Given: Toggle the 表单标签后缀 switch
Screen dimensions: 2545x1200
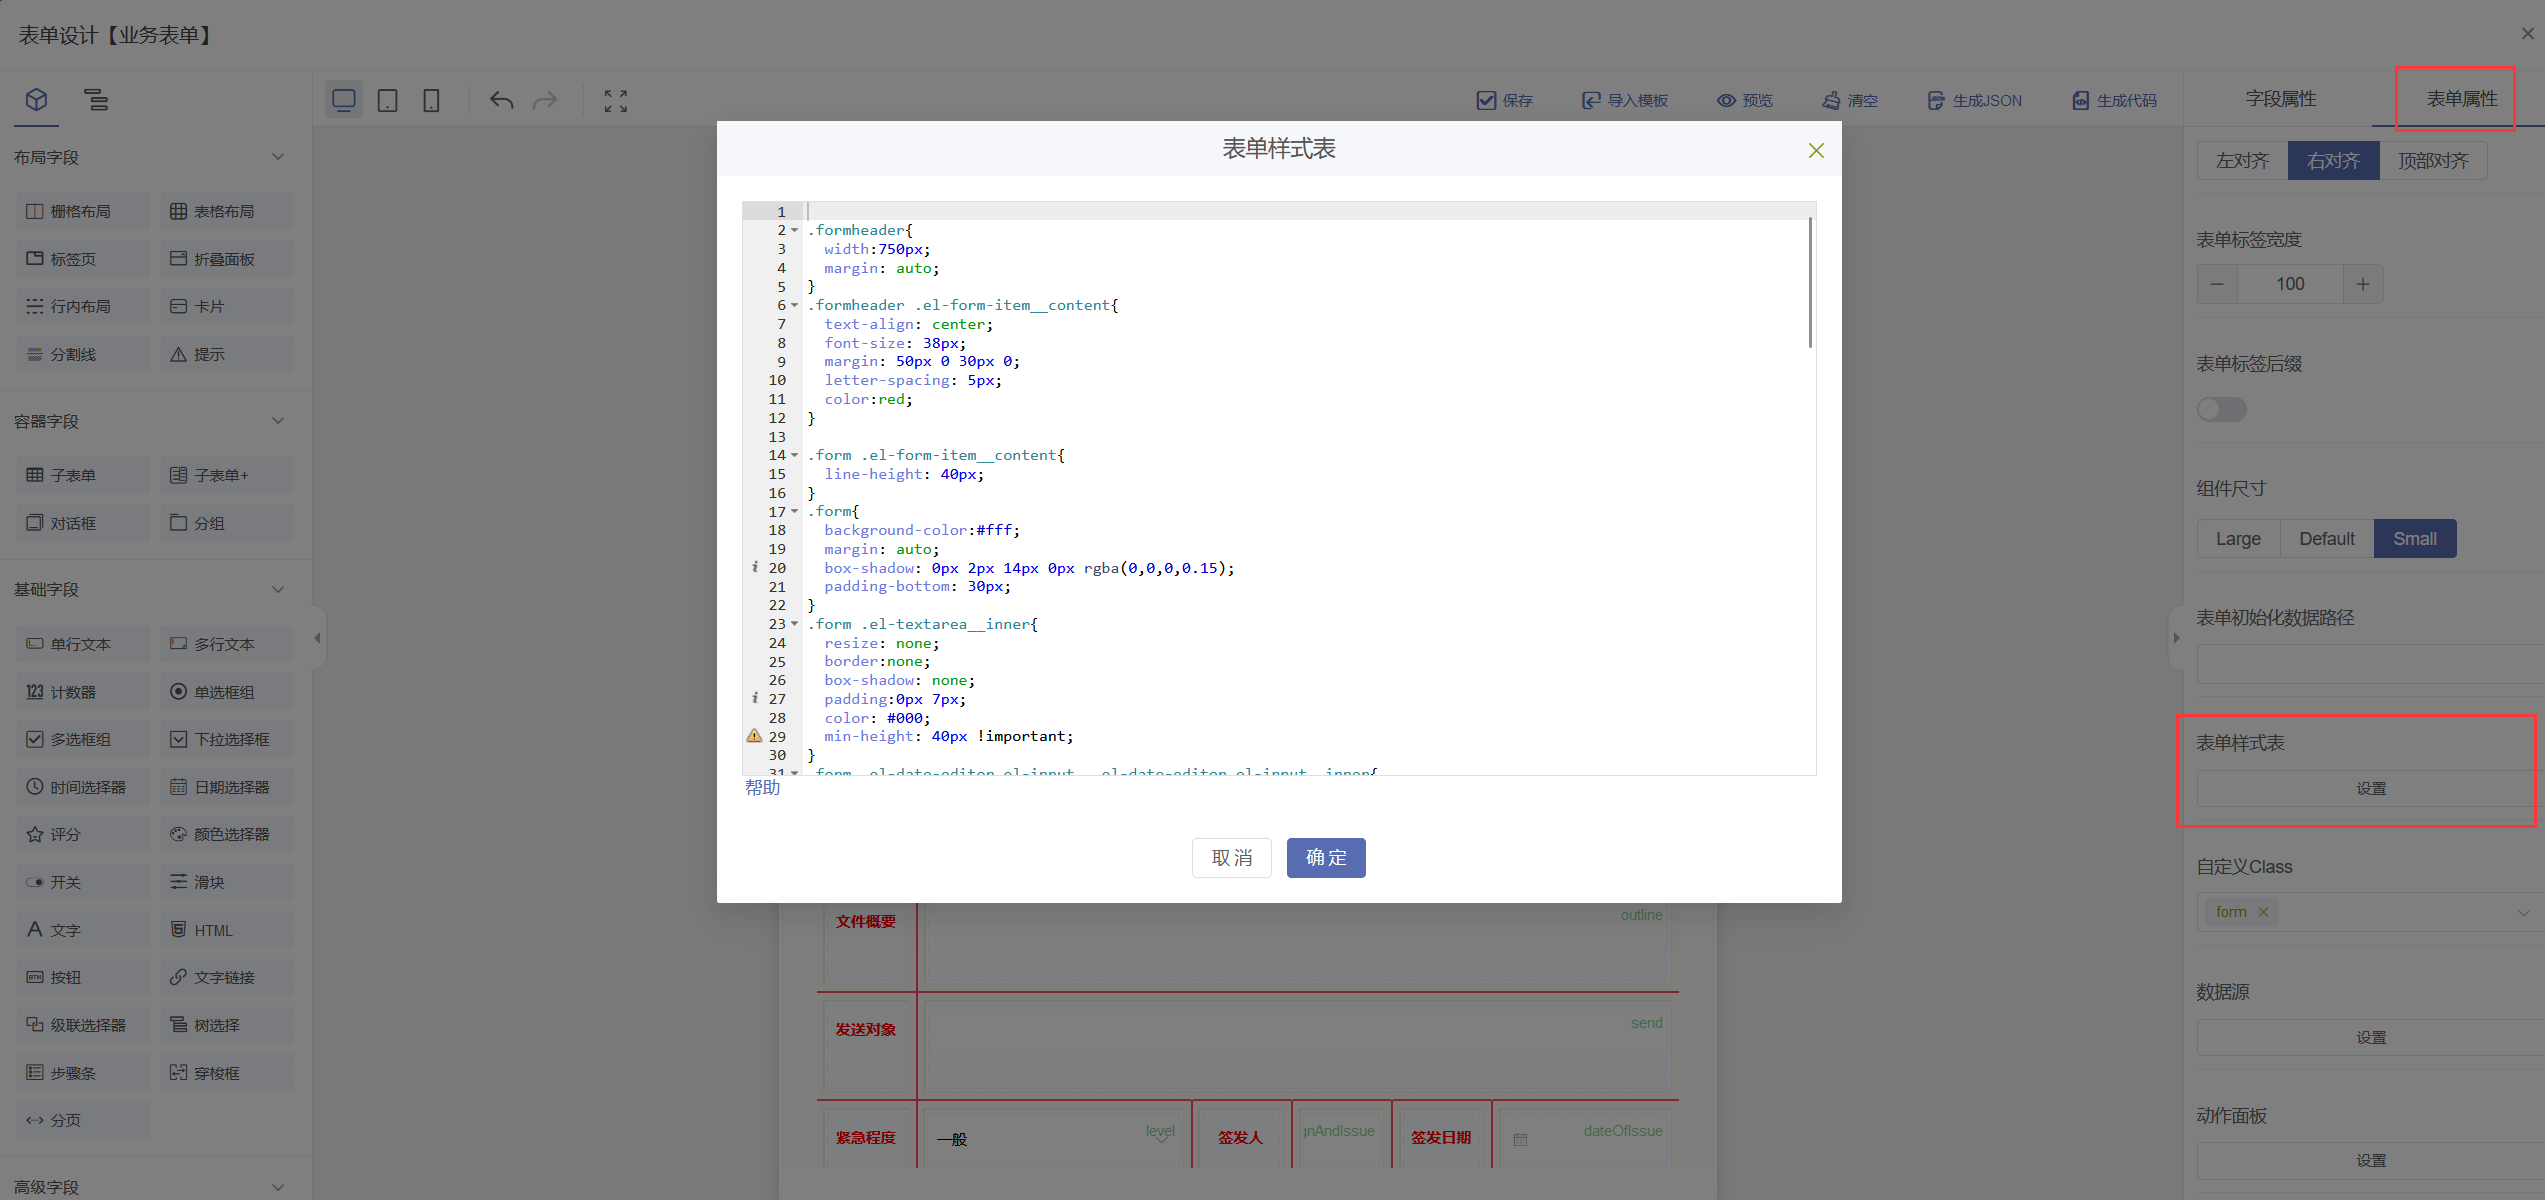Looking at the screenshot, I should [2221, 410].
